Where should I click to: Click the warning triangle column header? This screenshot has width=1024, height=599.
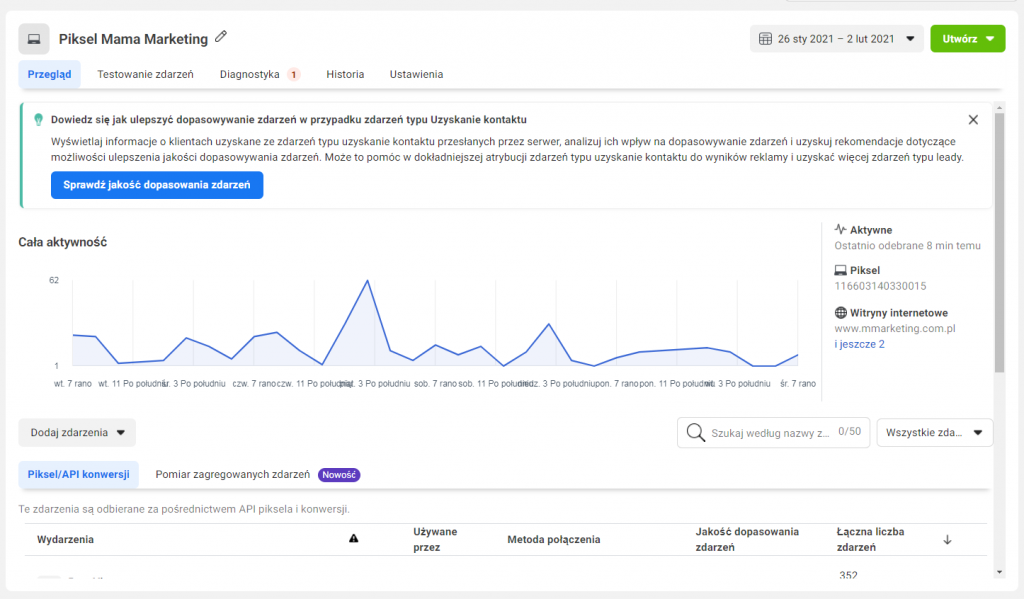tap(353, 538)
